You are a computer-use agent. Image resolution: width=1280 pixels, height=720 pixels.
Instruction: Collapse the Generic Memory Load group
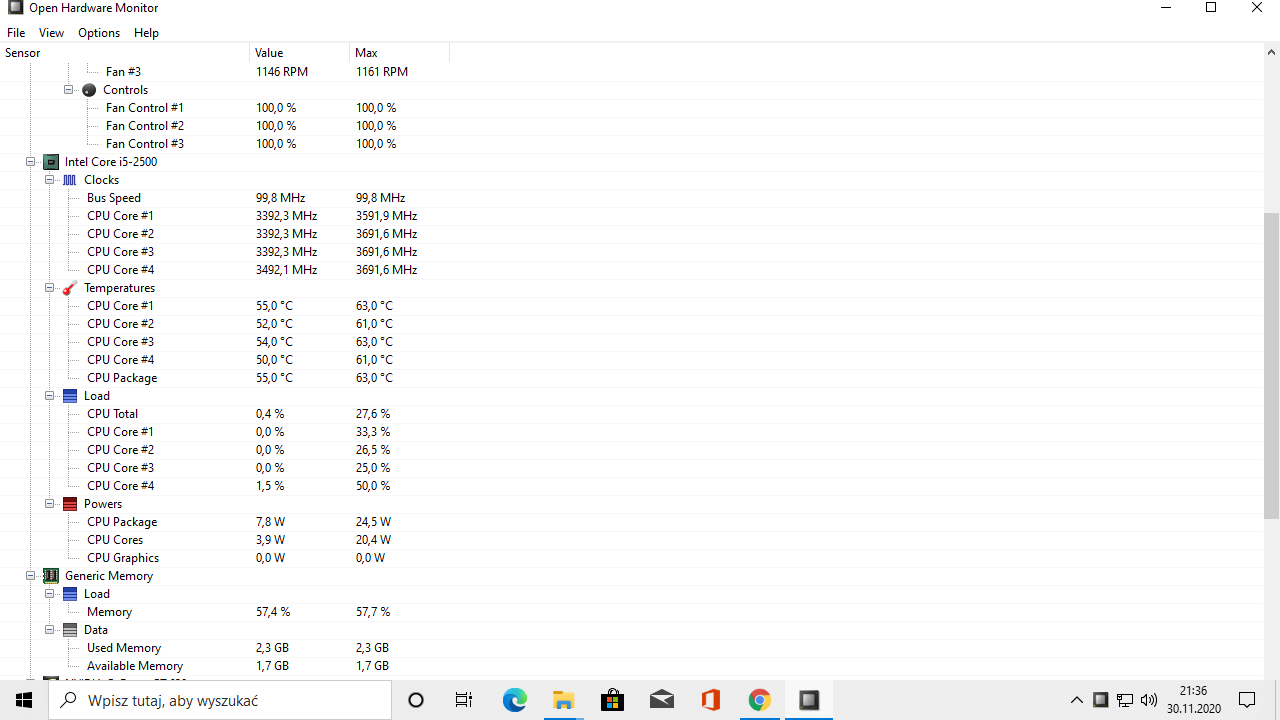tap(50, 594)
